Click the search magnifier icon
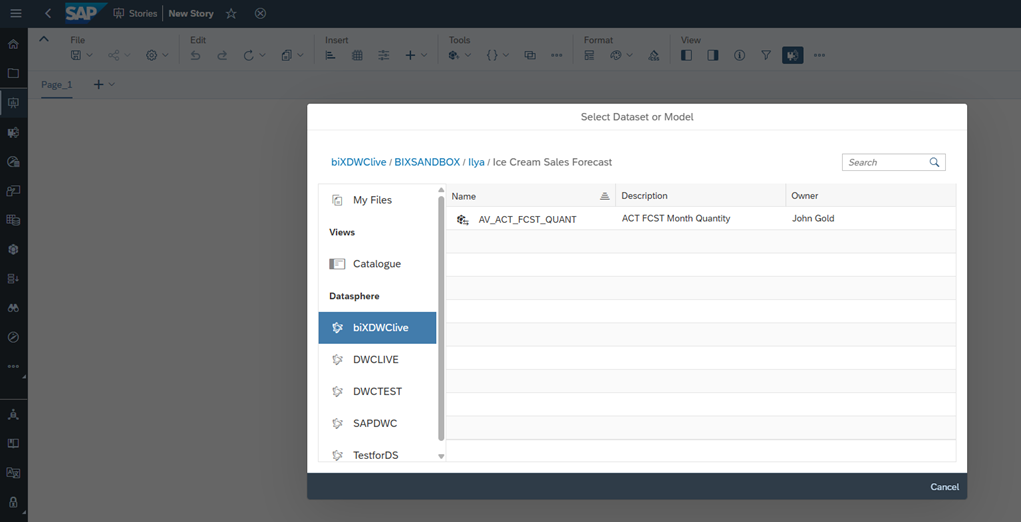Viewport: 1021px width, 522px height. click(x=934, y=162)
